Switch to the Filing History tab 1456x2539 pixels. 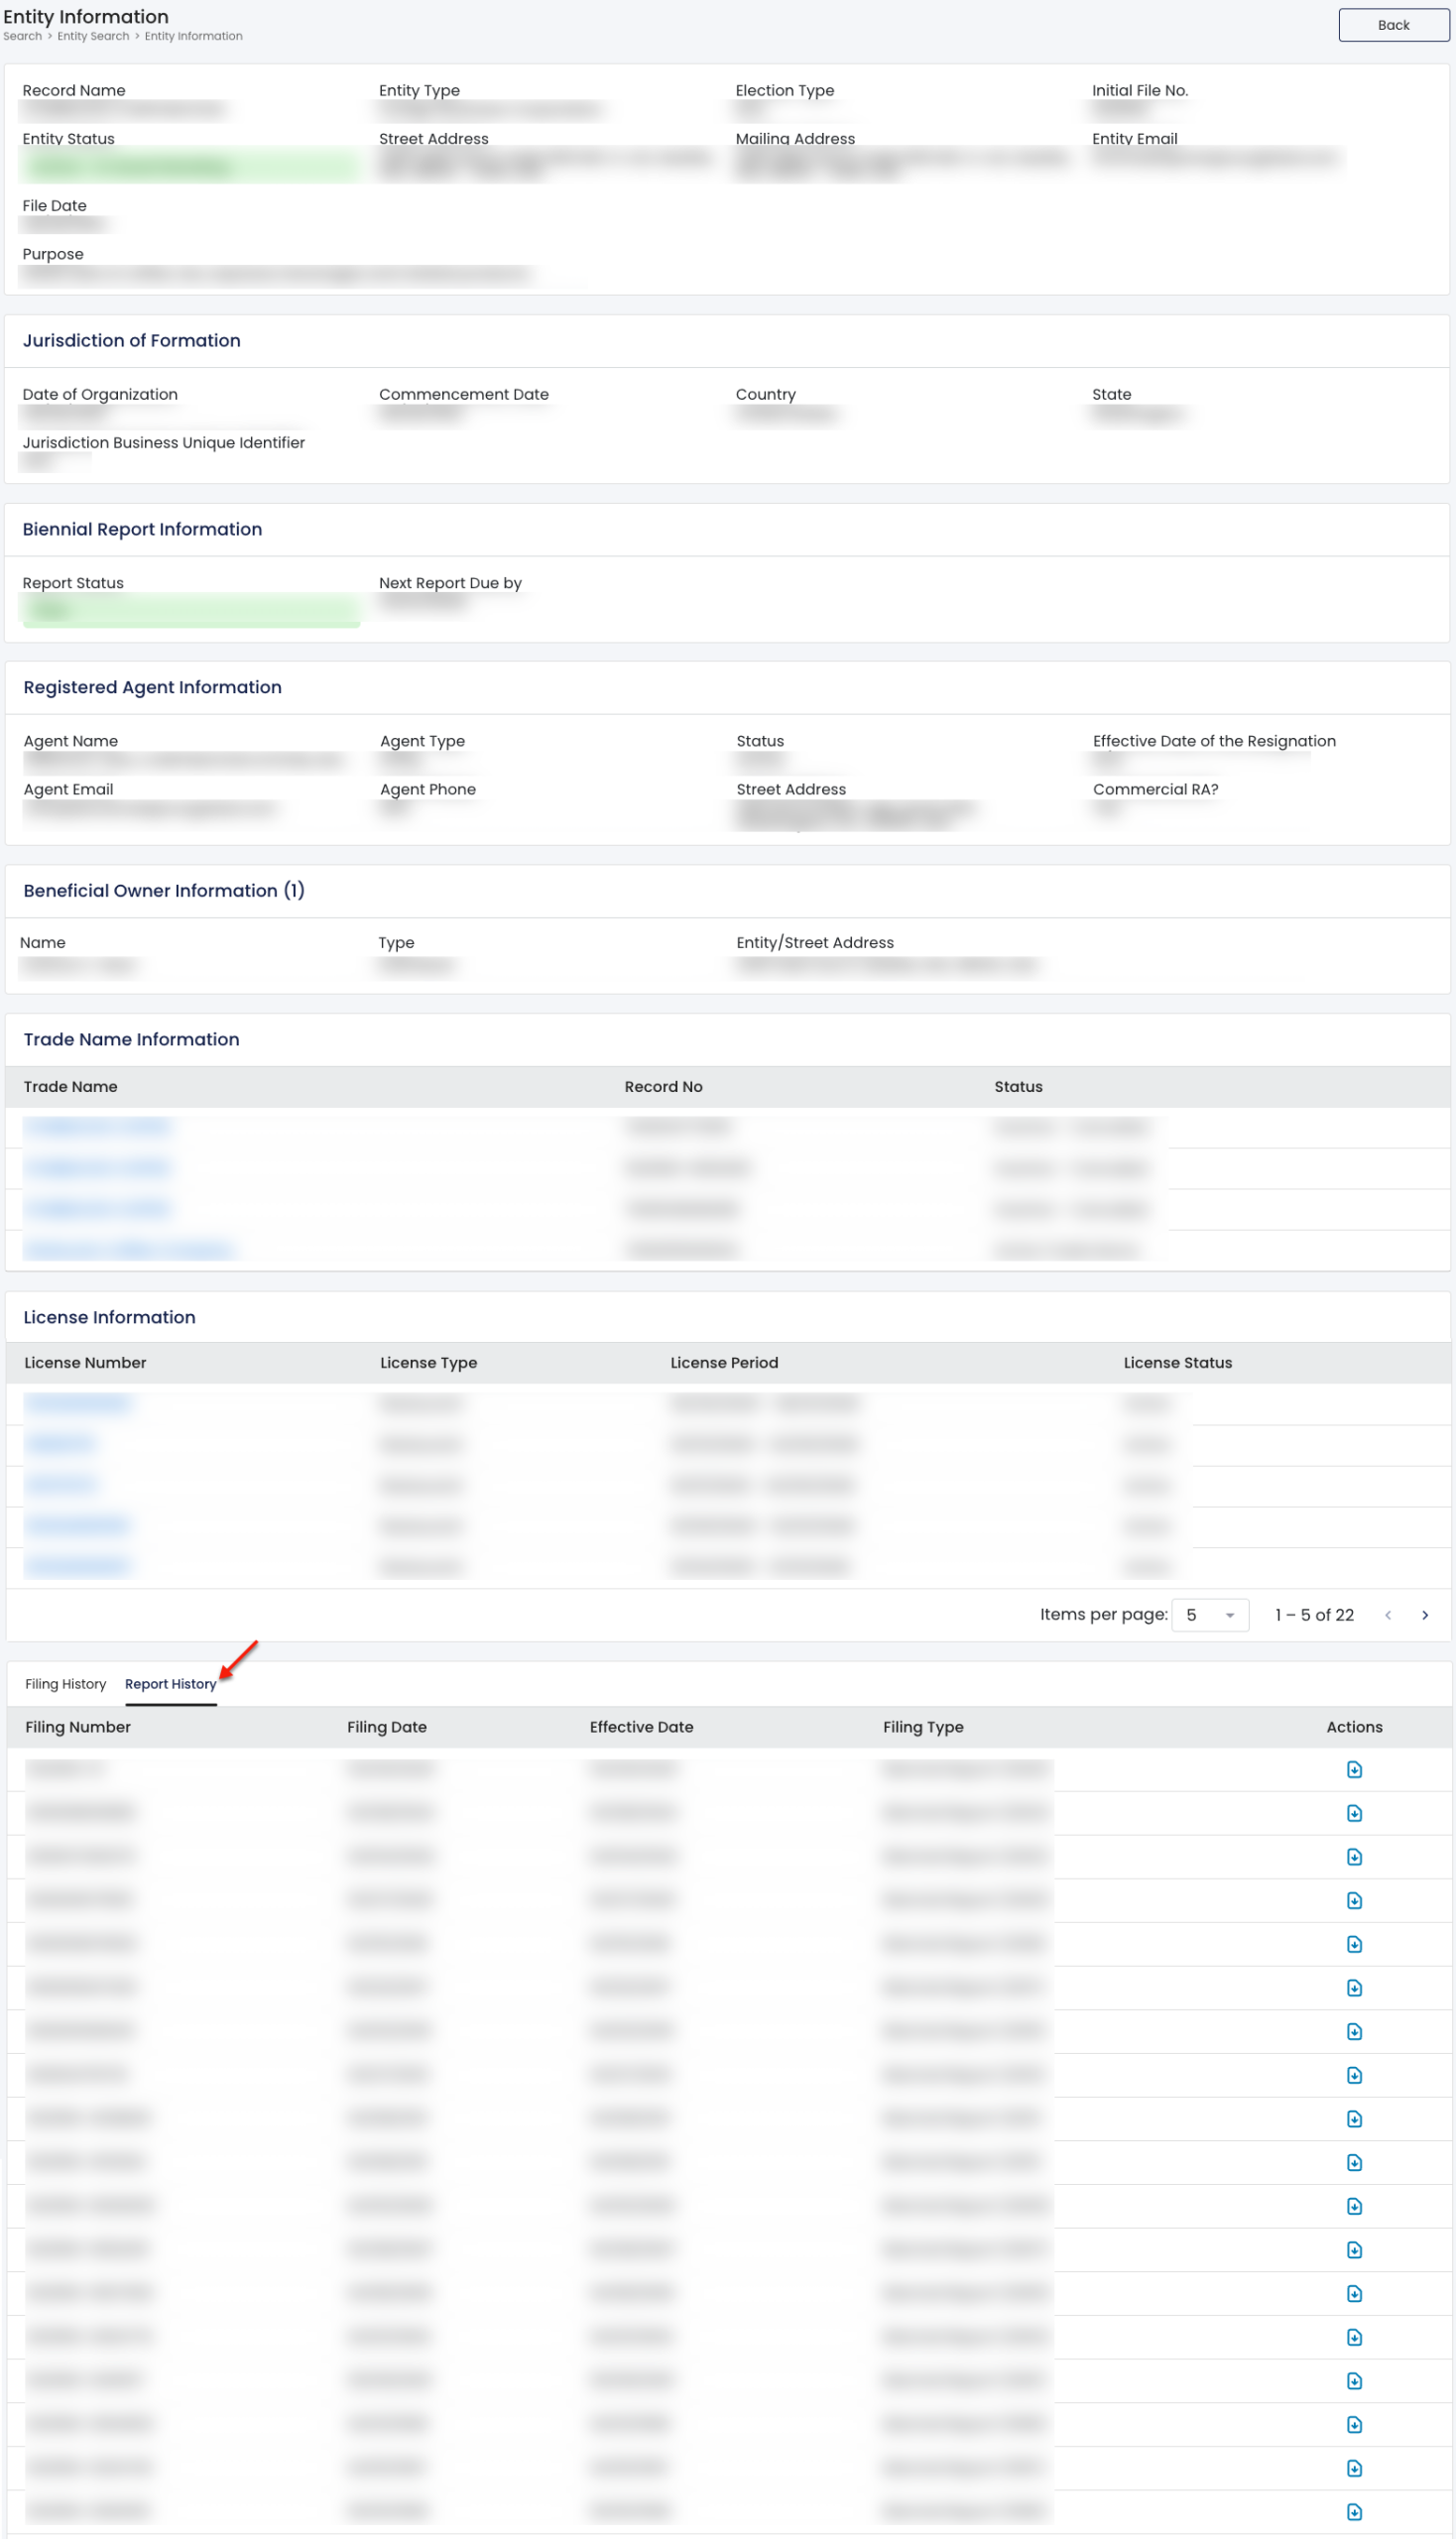65,1684
